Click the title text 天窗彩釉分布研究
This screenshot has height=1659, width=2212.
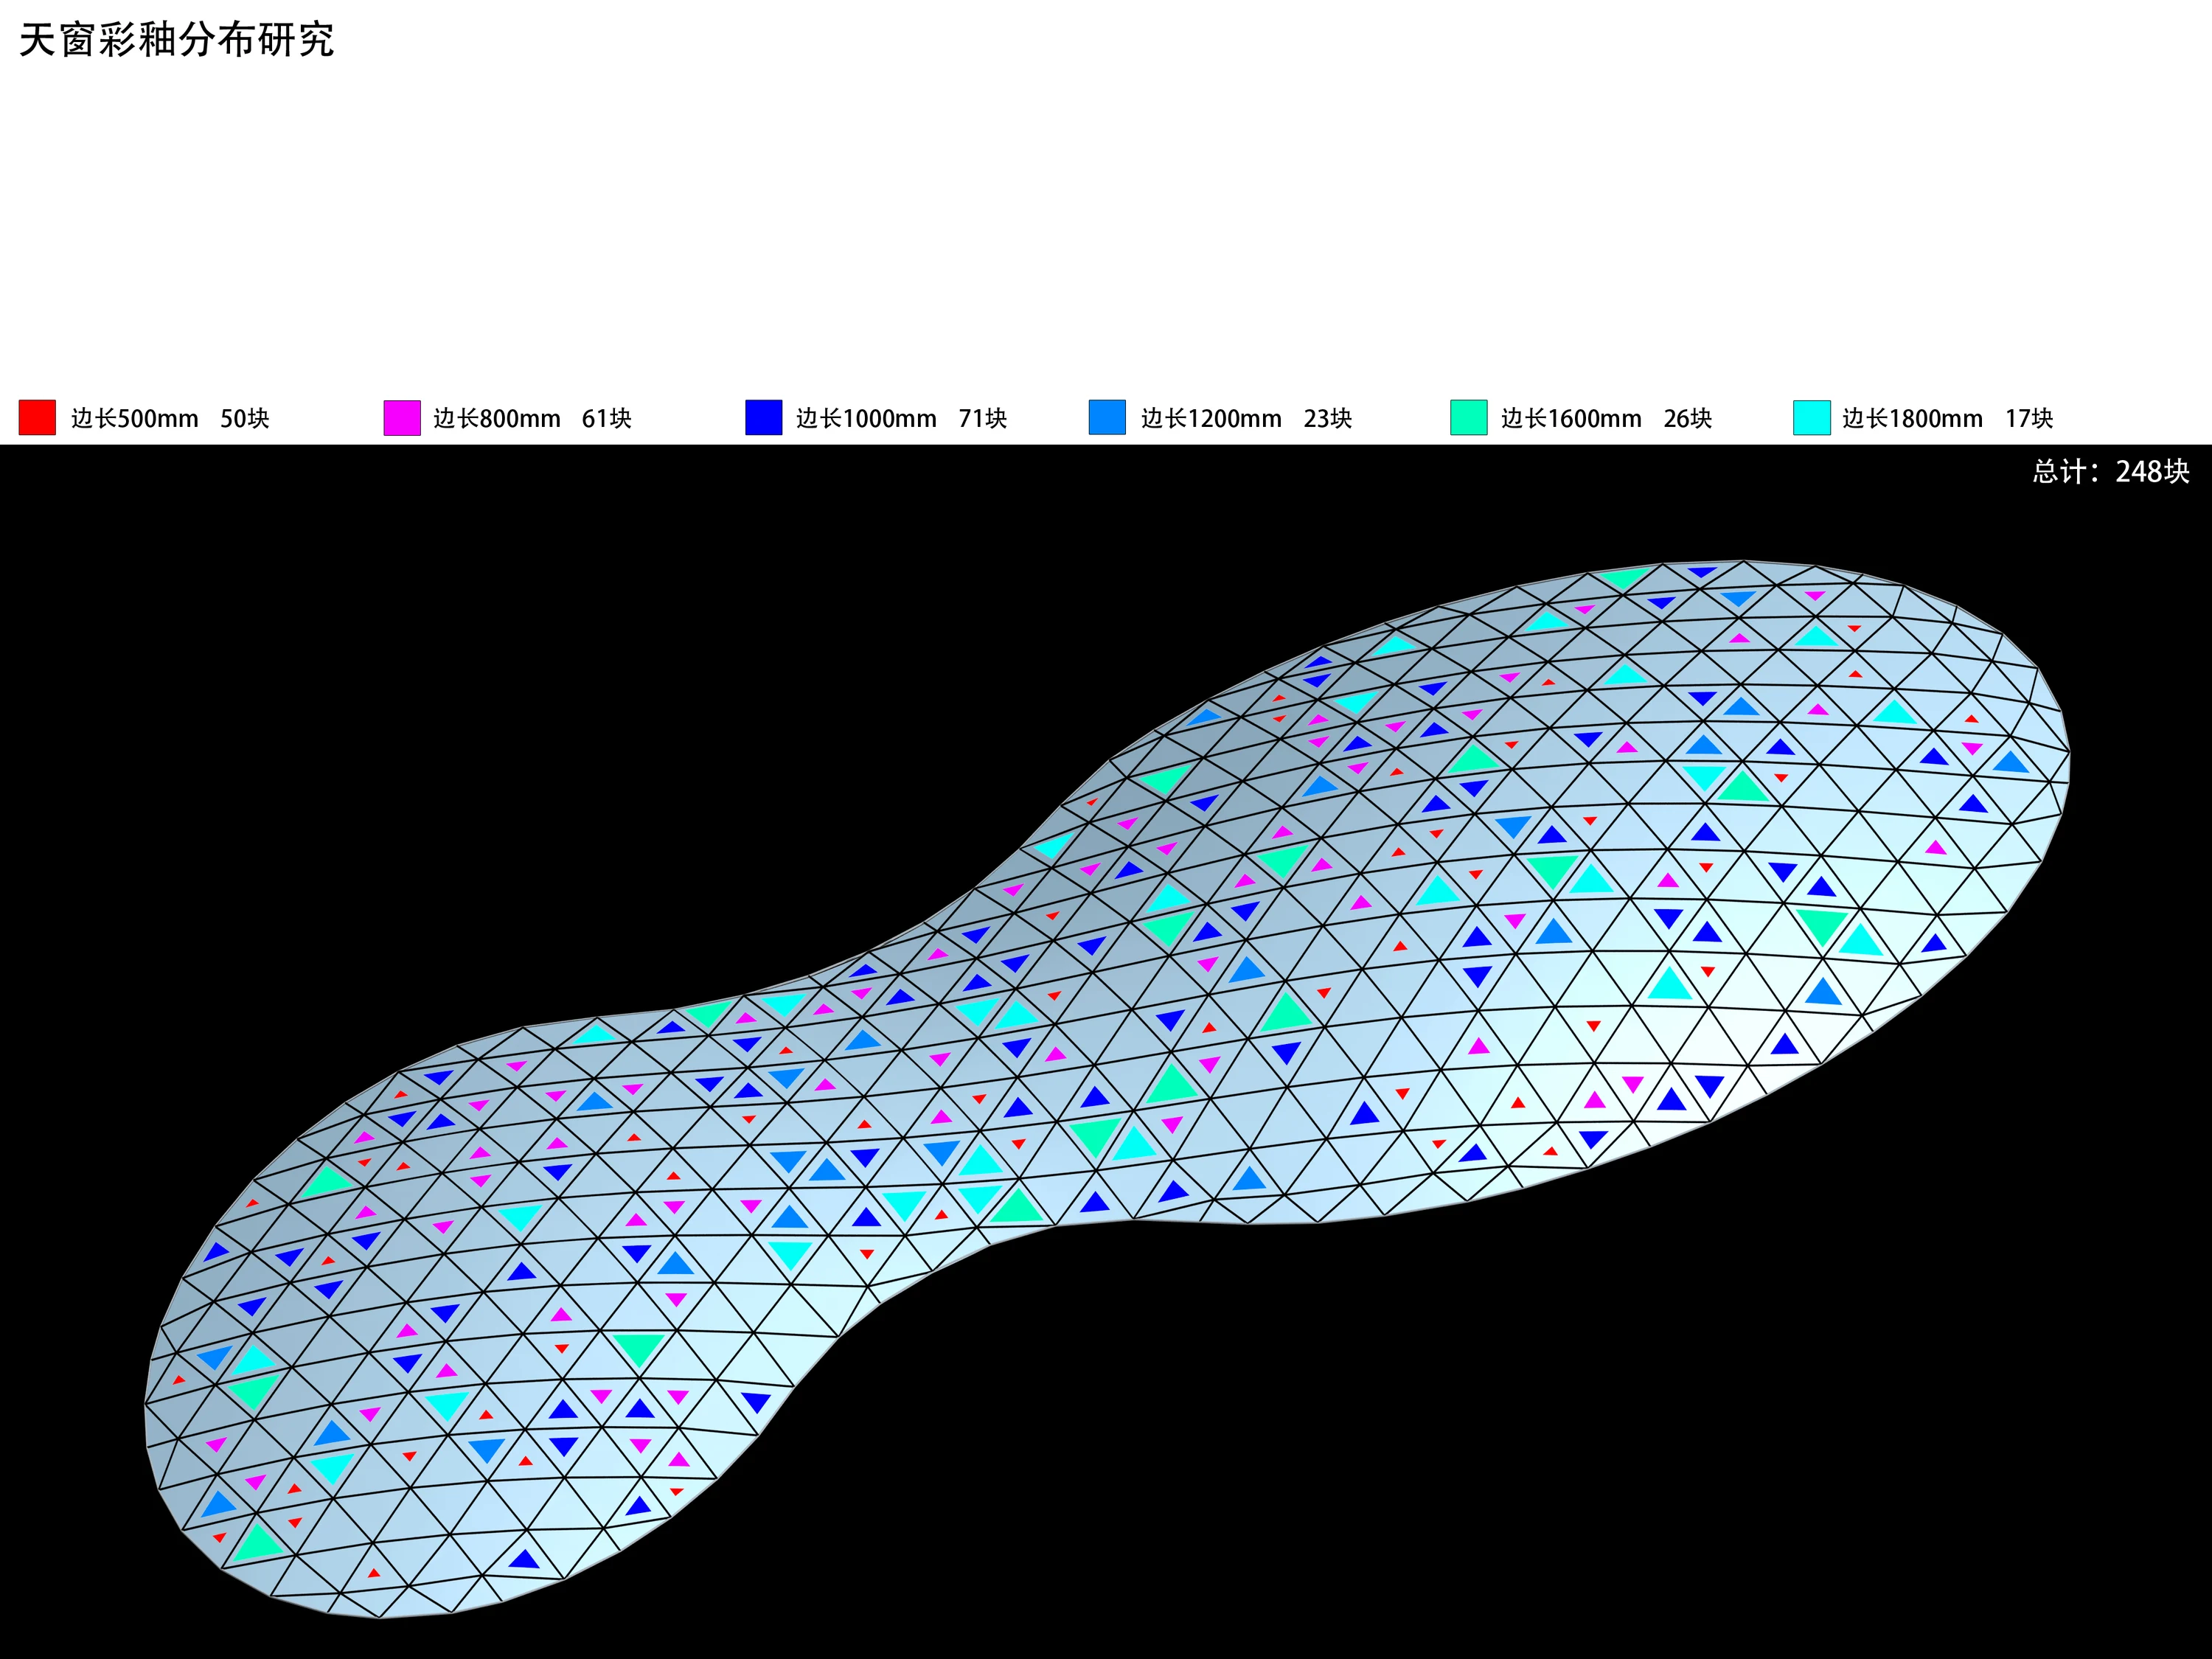click(x=177, y=40)
